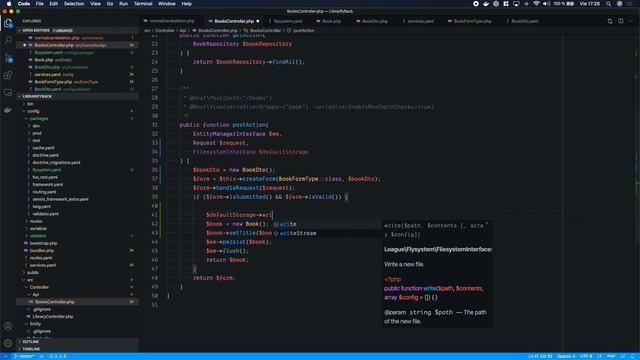This screenshot has width=640, height=360.
Task: Click the sync changes icon in status bar
Action: pyautogui.click(x=42, y=356)
